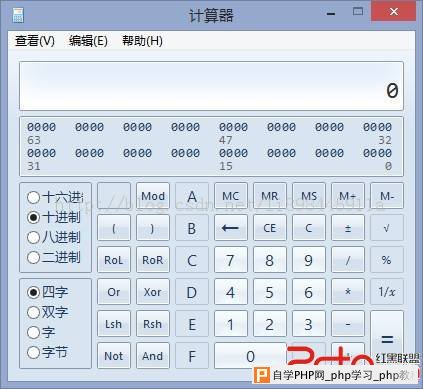The width and height of the screenshot is (423, 389).
Task: Click the bottom-right bit group above 0
Action: point(377,153)
